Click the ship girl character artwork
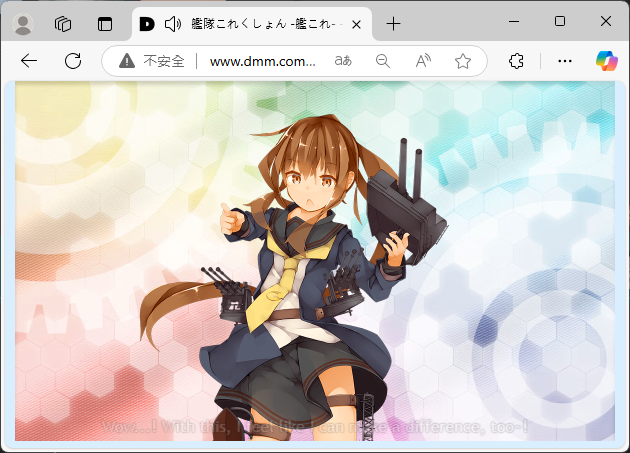The width and height of the screenshot is (630, 453). [293, 277]
